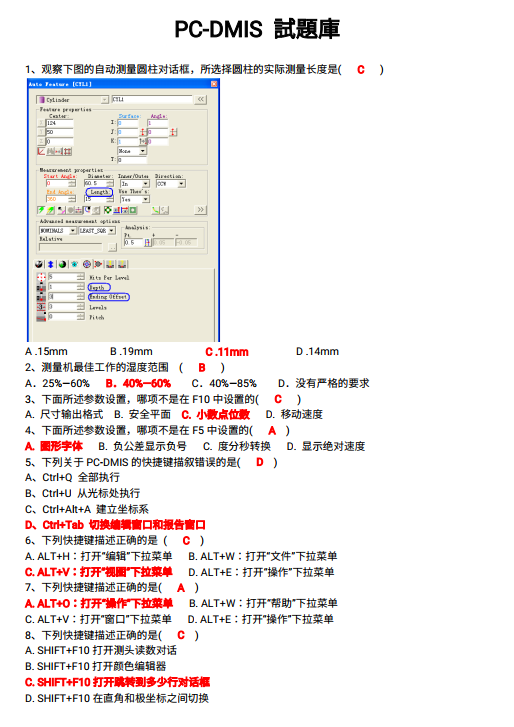Click the Relative ... browse button
Viewport: 514px width, 727px height.
point(113,247)
